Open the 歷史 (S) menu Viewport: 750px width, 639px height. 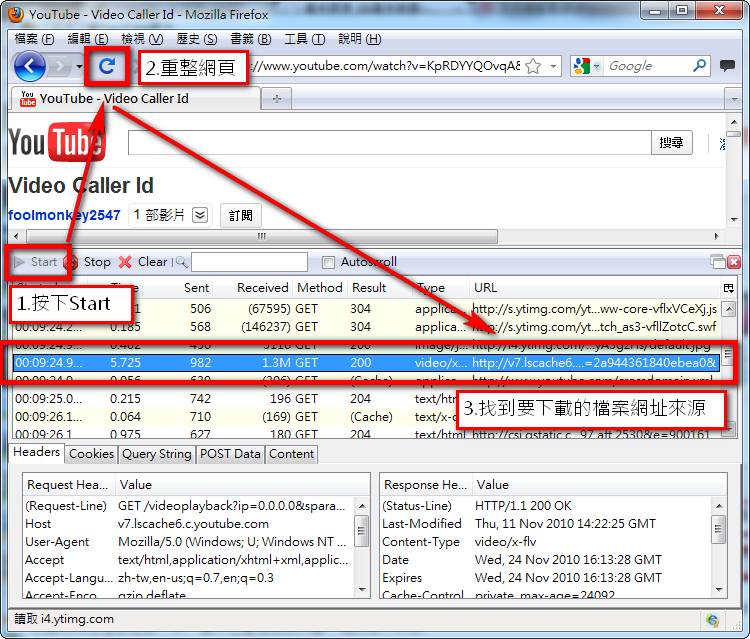(x=197, y=39)
